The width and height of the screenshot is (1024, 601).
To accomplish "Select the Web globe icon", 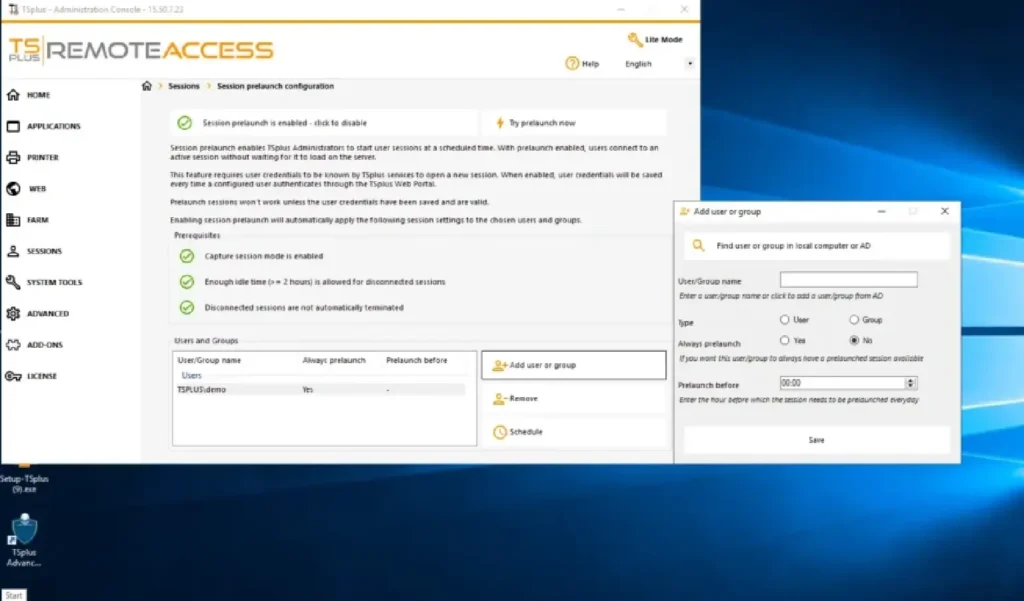I will 13,189.
